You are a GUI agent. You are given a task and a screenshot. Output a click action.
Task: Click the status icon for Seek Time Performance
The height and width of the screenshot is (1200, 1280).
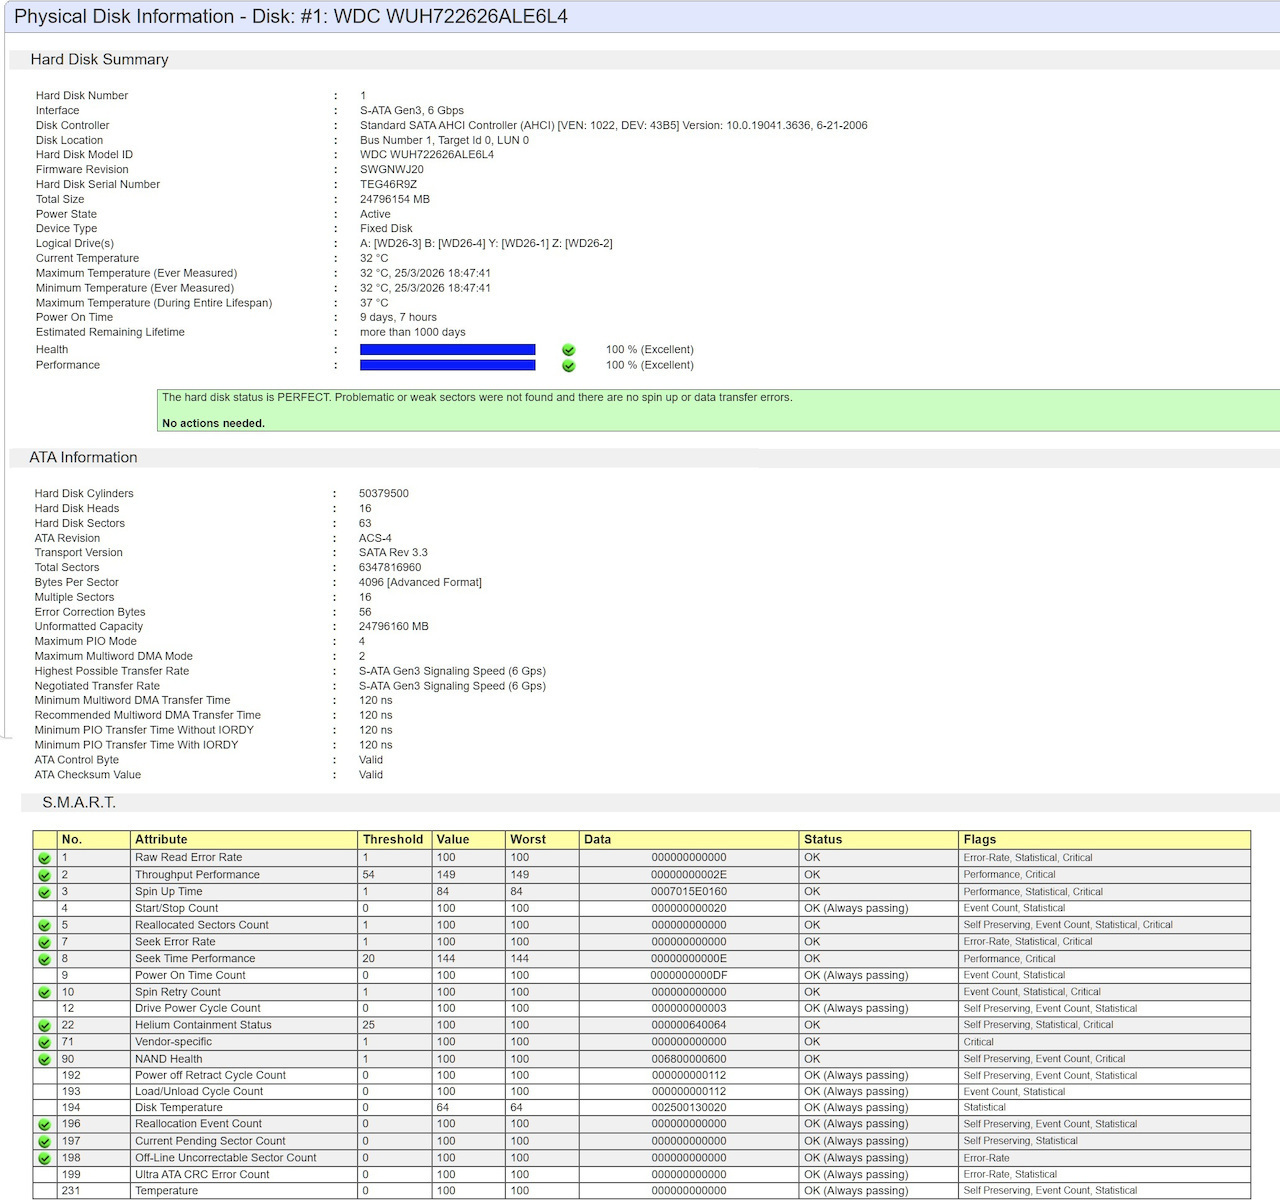[44, 959]
